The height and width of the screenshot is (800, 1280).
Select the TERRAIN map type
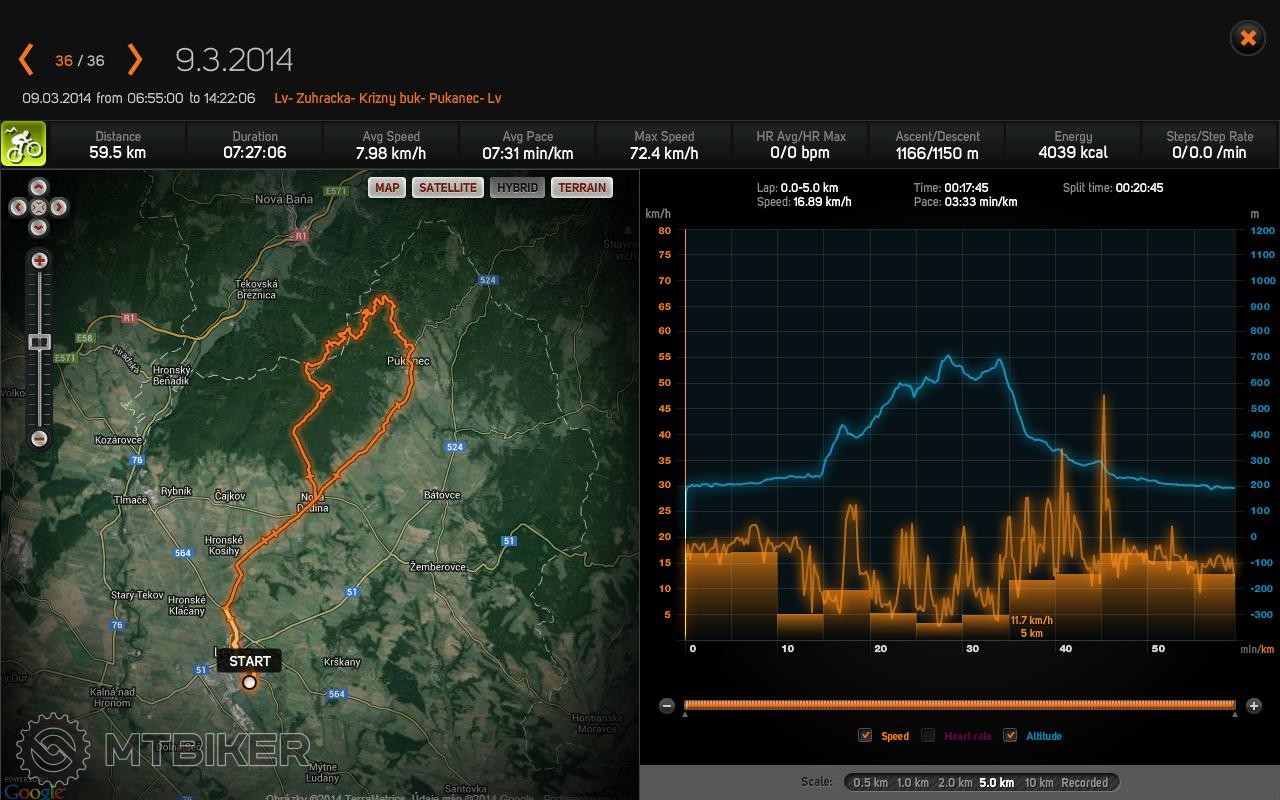coord(582,187)
